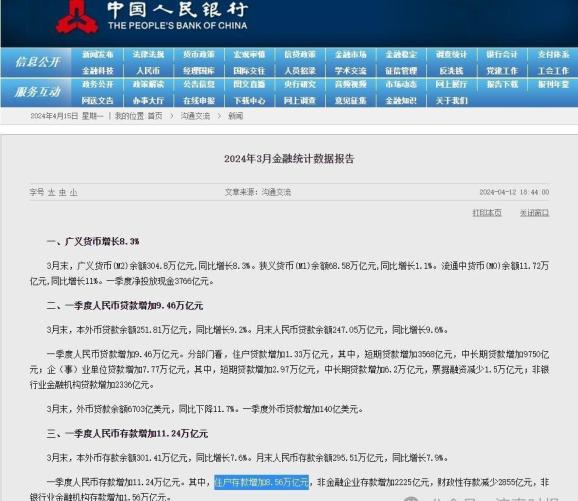Viewport: 578px width, 501px height.
Task: Select the 信息公开 section header
Action: click(37, 62)
